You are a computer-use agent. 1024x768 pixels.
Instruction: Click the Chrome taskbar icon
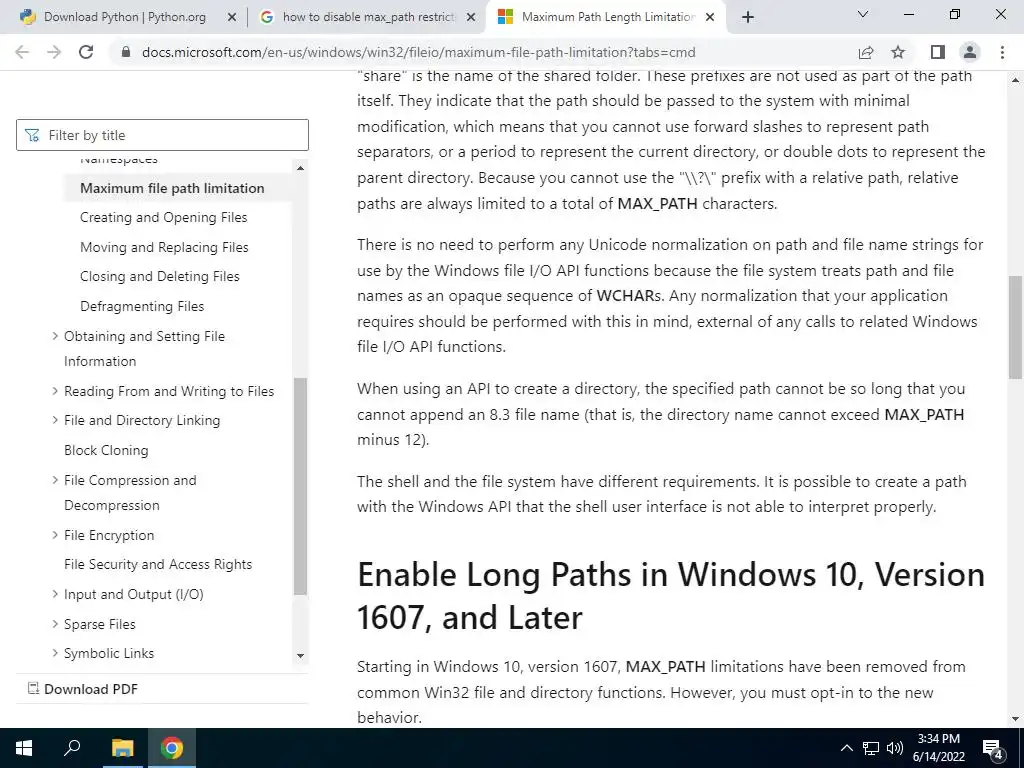[x=172, y=748]
